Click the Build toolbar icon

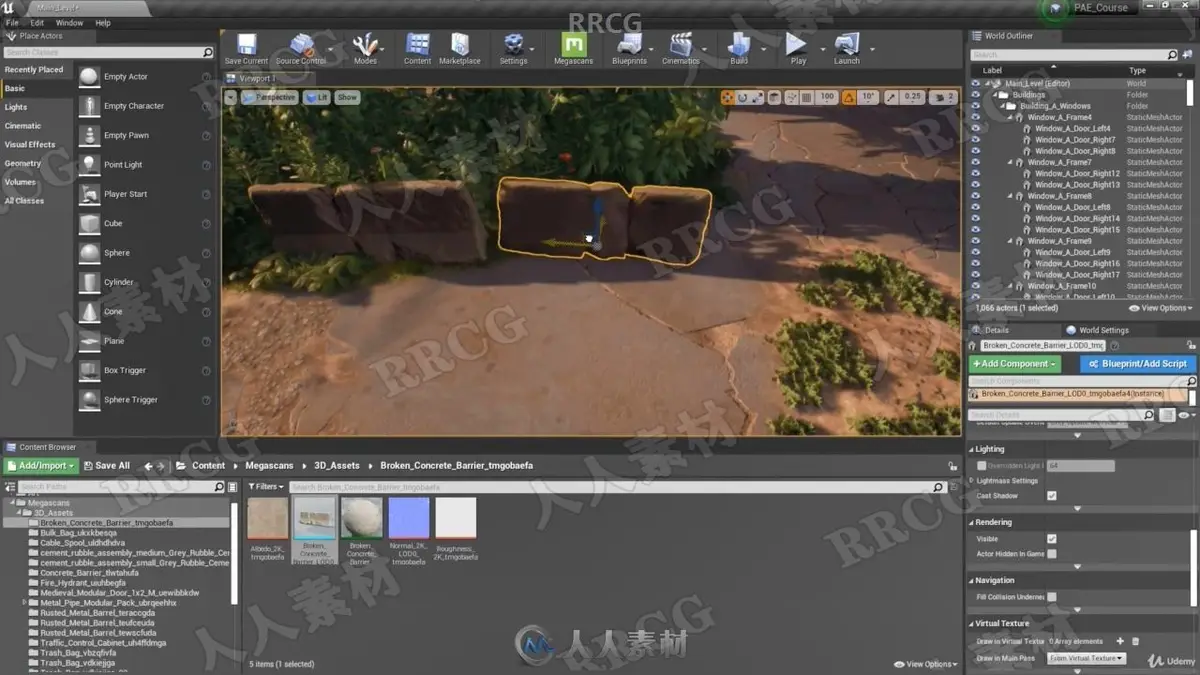(739, 47)
